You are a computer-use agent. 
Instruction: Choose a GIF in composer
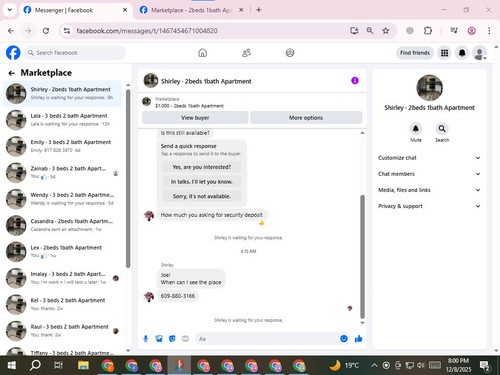(185, 339)
